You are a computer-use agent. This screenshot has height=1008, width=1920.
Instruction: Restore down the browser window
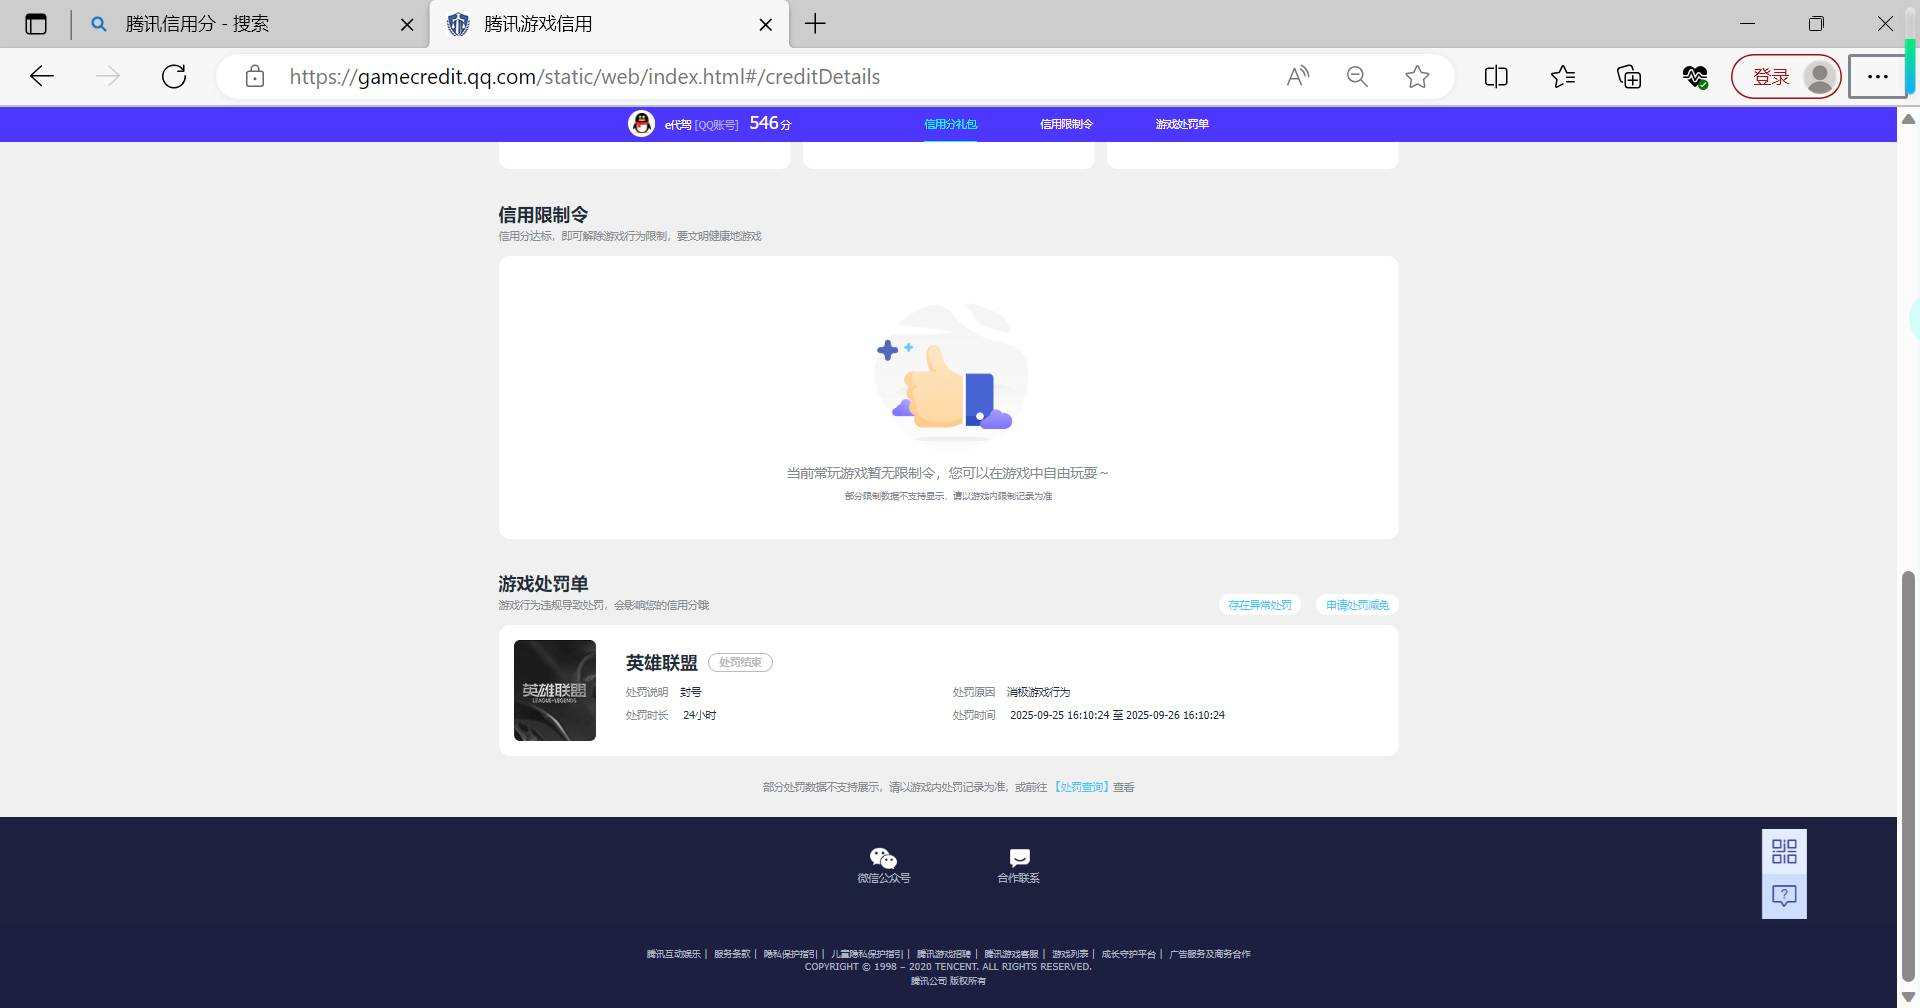pyautogui.click(x=1816, y=24)
